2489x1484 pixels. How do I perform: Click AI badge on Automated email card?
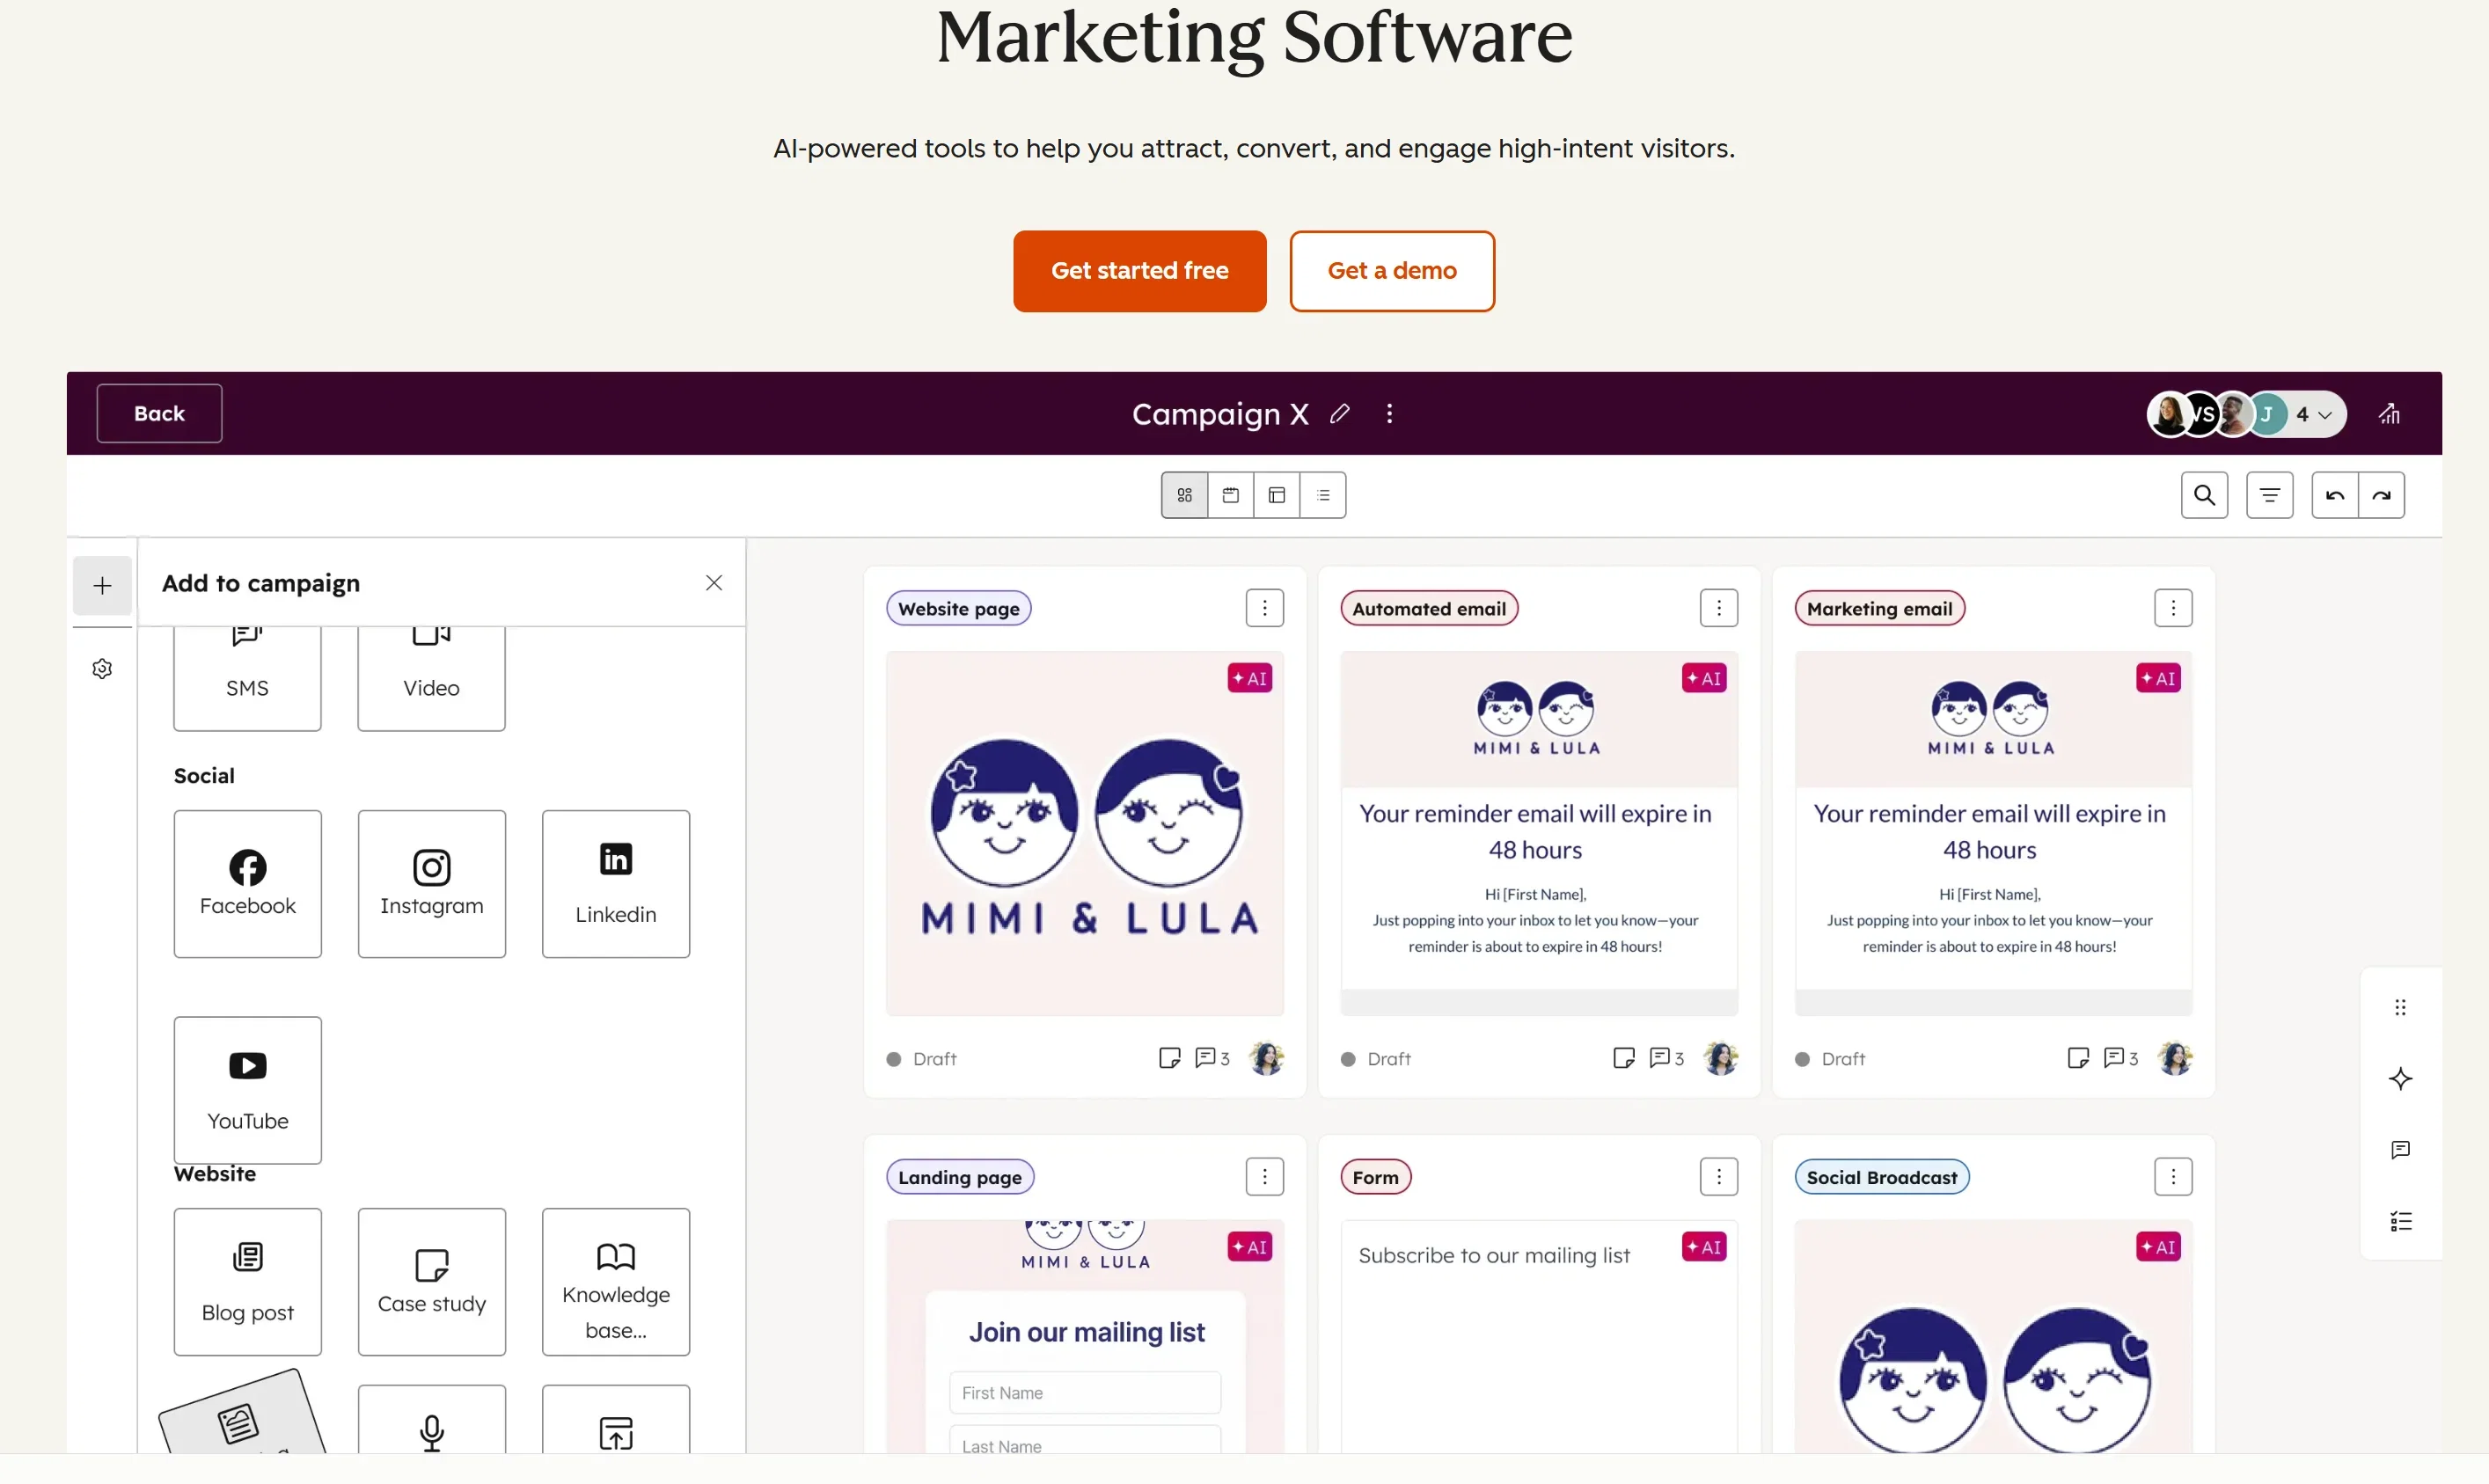[1704, 678]
